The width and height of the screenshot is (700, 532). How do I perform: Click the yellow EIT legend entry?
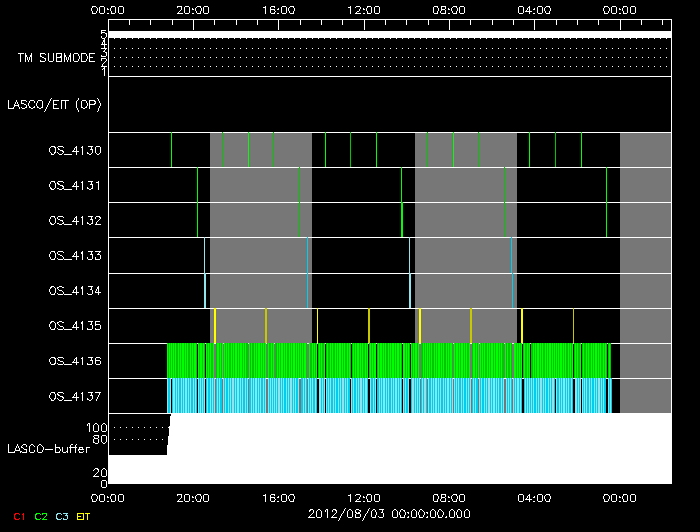[83, 517]
